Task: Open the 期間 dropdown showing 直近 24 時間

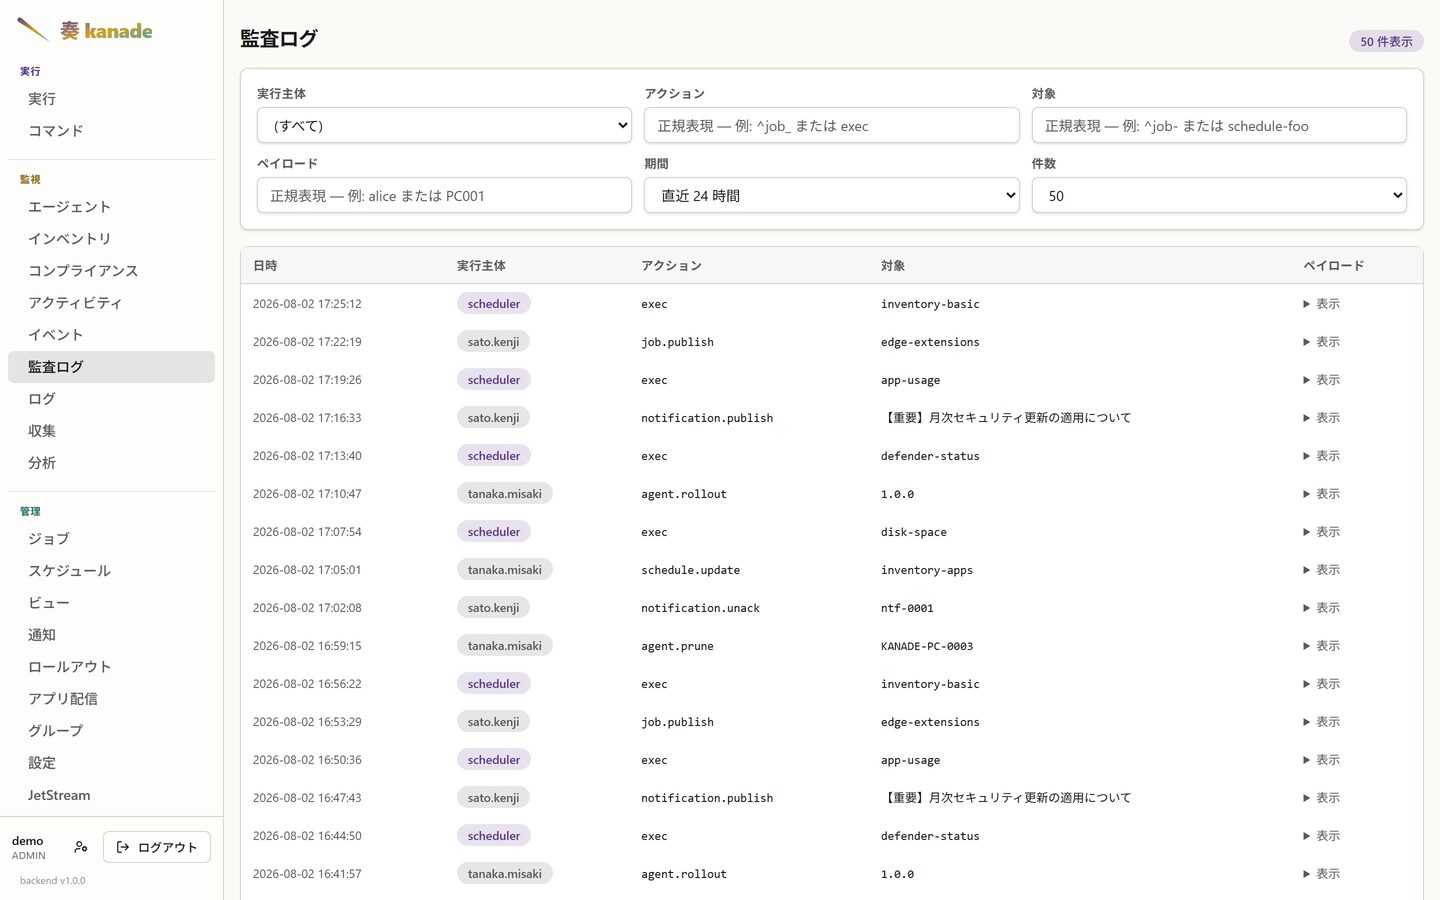Action: click(x=831, y=195)
